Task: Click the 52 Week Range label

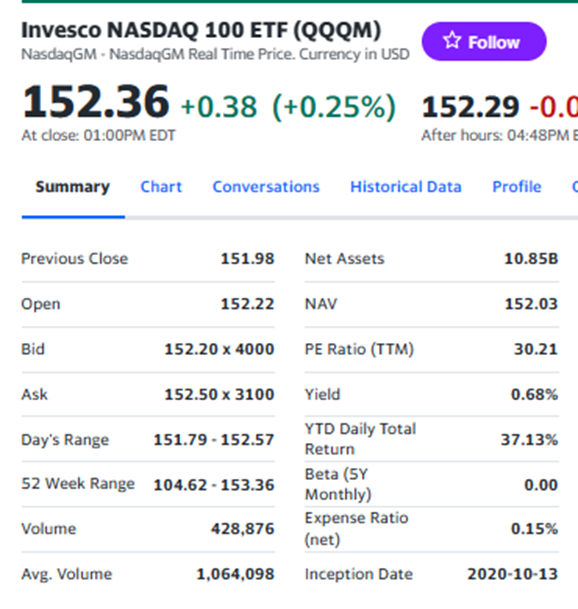Action: [78, 484]
